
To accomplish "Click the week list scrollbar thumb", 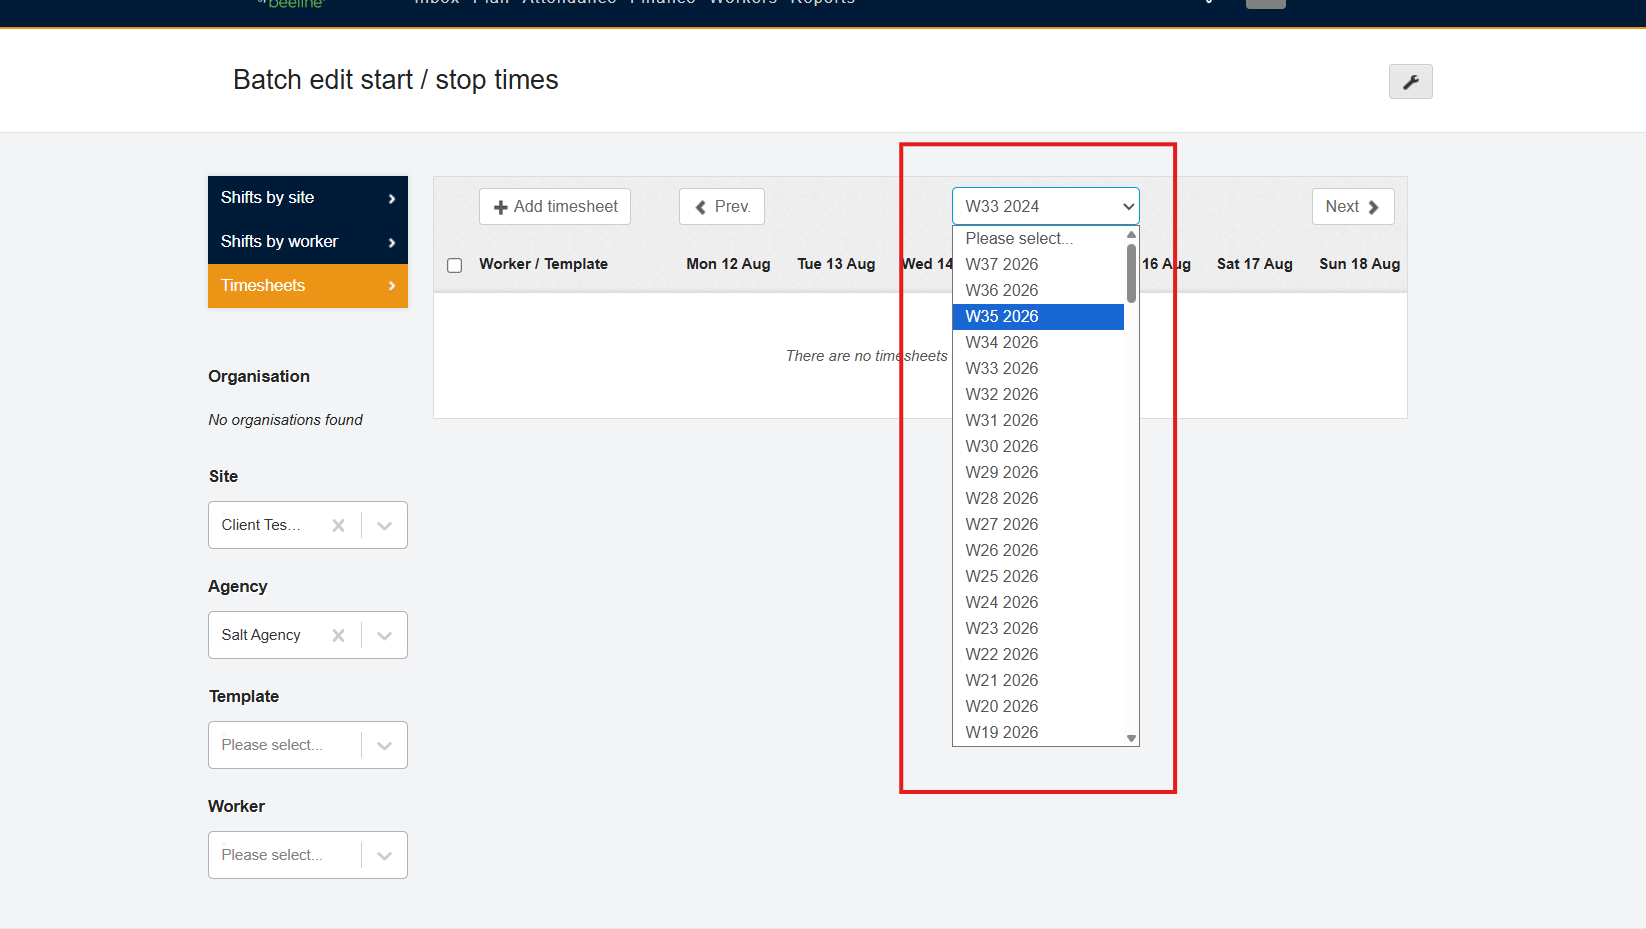I will [x=1131, y=272].
